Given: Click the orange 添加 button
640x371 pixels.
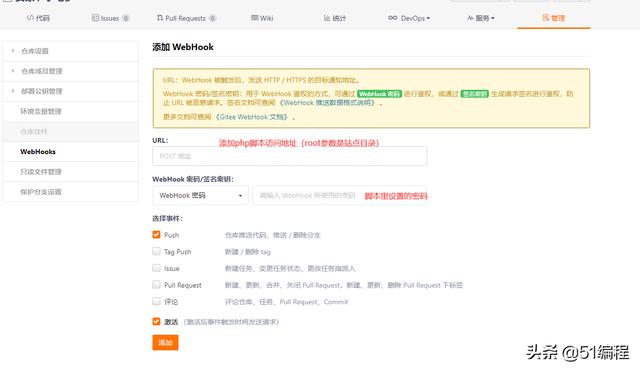Looking at the screenshot, I should (165, 342).
